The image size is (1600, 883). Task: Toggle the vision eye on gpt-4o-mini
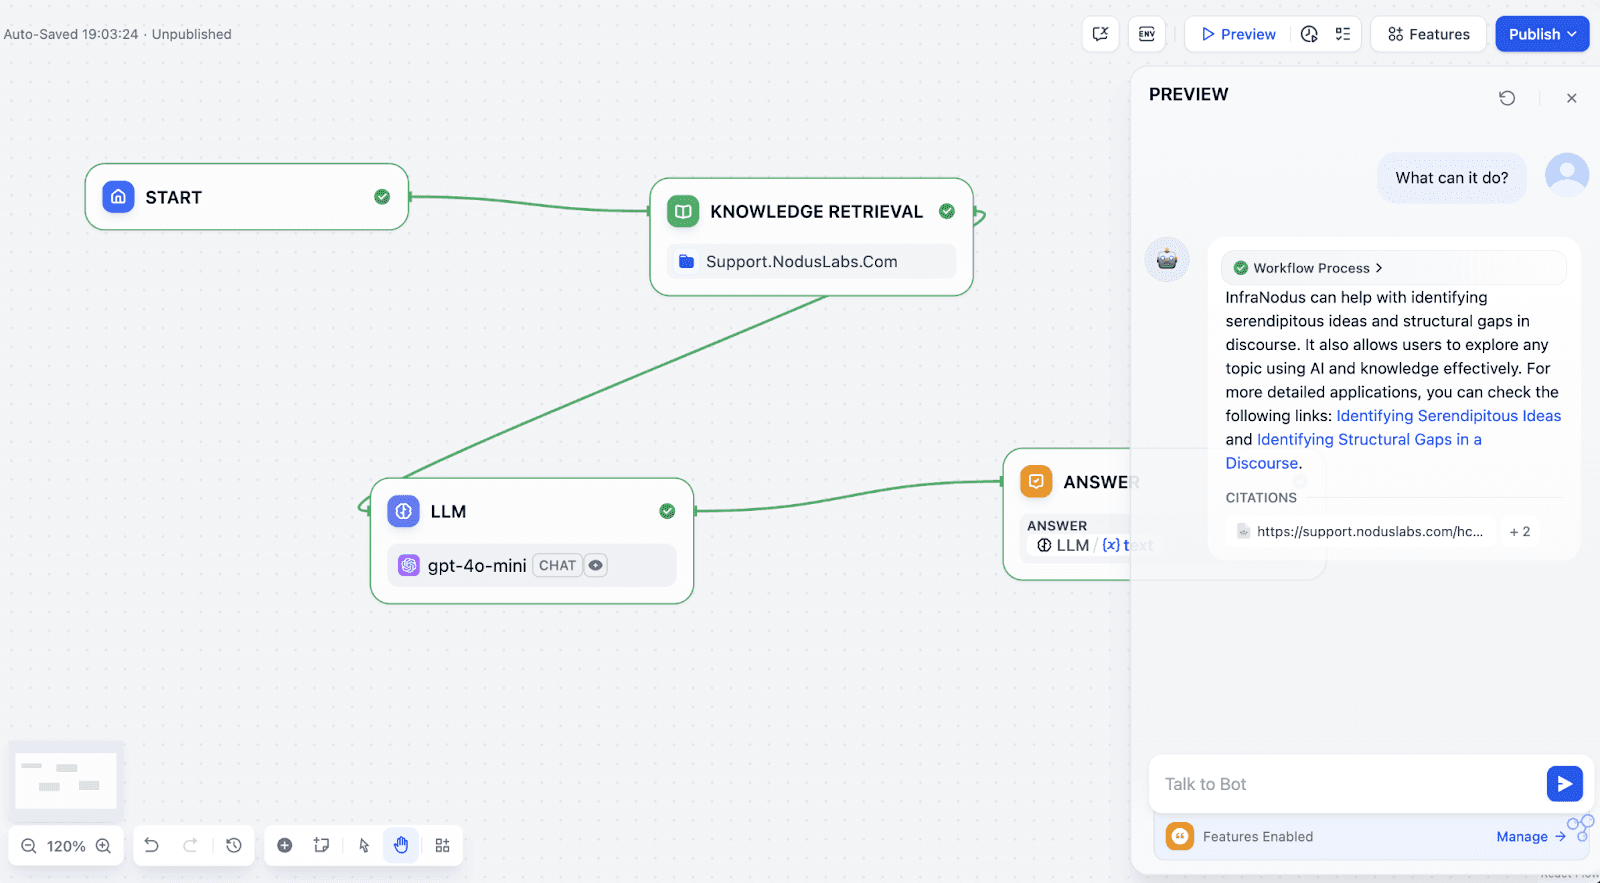pyautogui.click(x=596, y=566)
